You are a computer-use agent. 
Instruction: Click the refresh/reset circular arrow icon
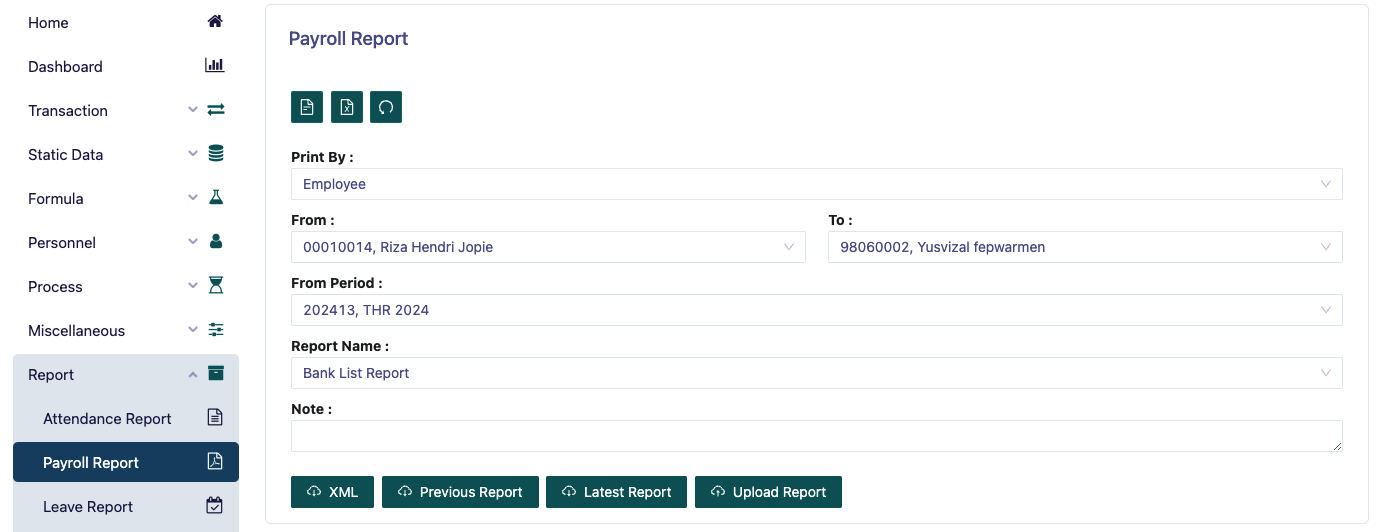(x=386, y=107)
